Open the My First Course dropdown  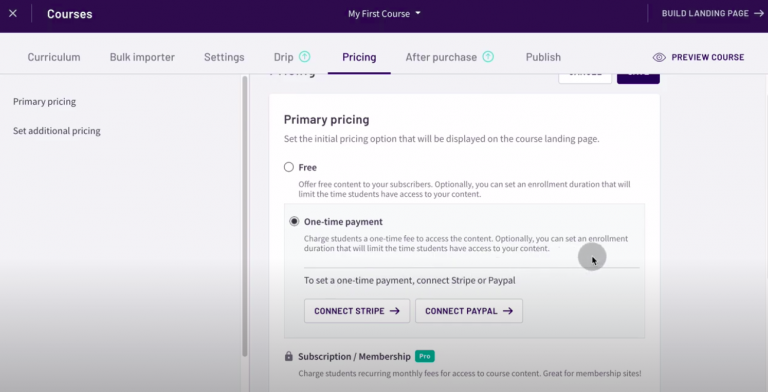tap(384, 14)
